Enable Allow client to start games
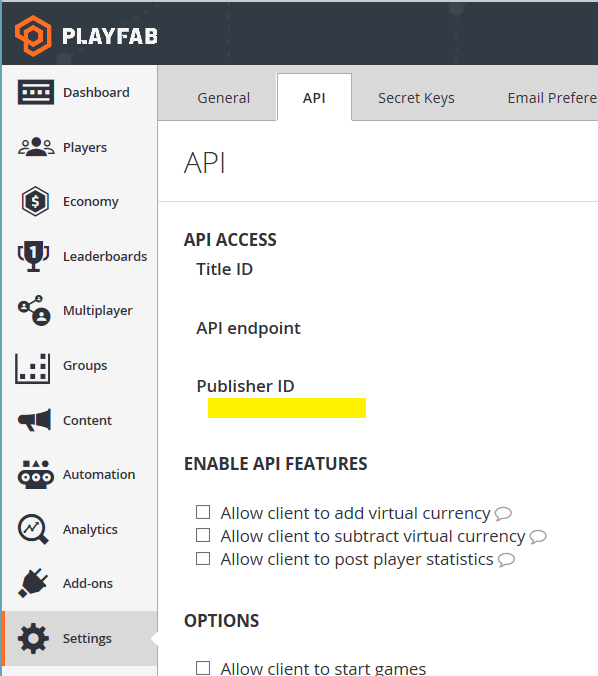This screenshot has width=598, height=676. click(203, 668)
